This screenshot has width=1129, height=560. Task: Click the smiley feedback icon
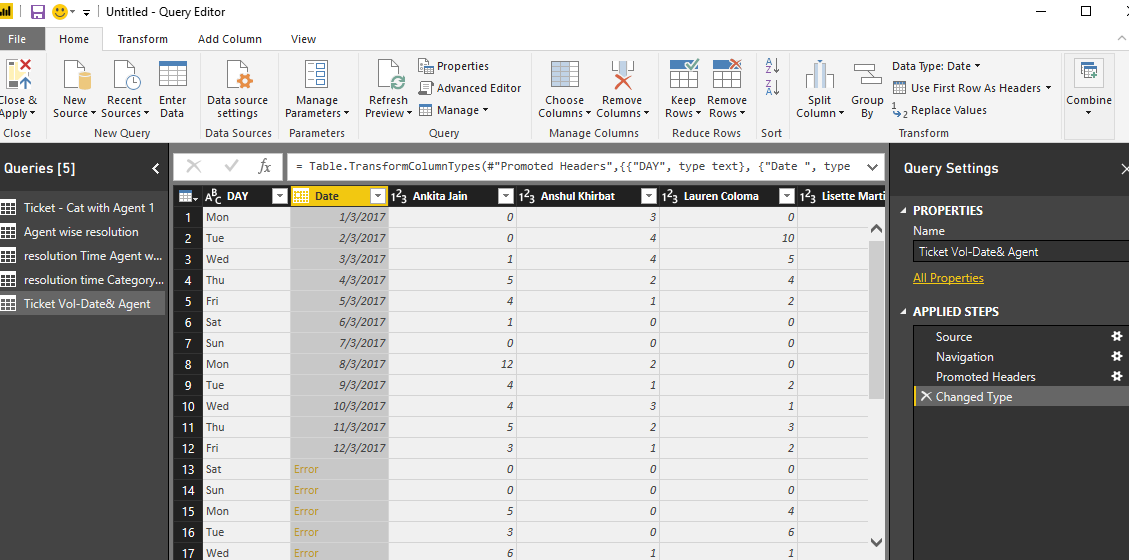tap(60, 12)
